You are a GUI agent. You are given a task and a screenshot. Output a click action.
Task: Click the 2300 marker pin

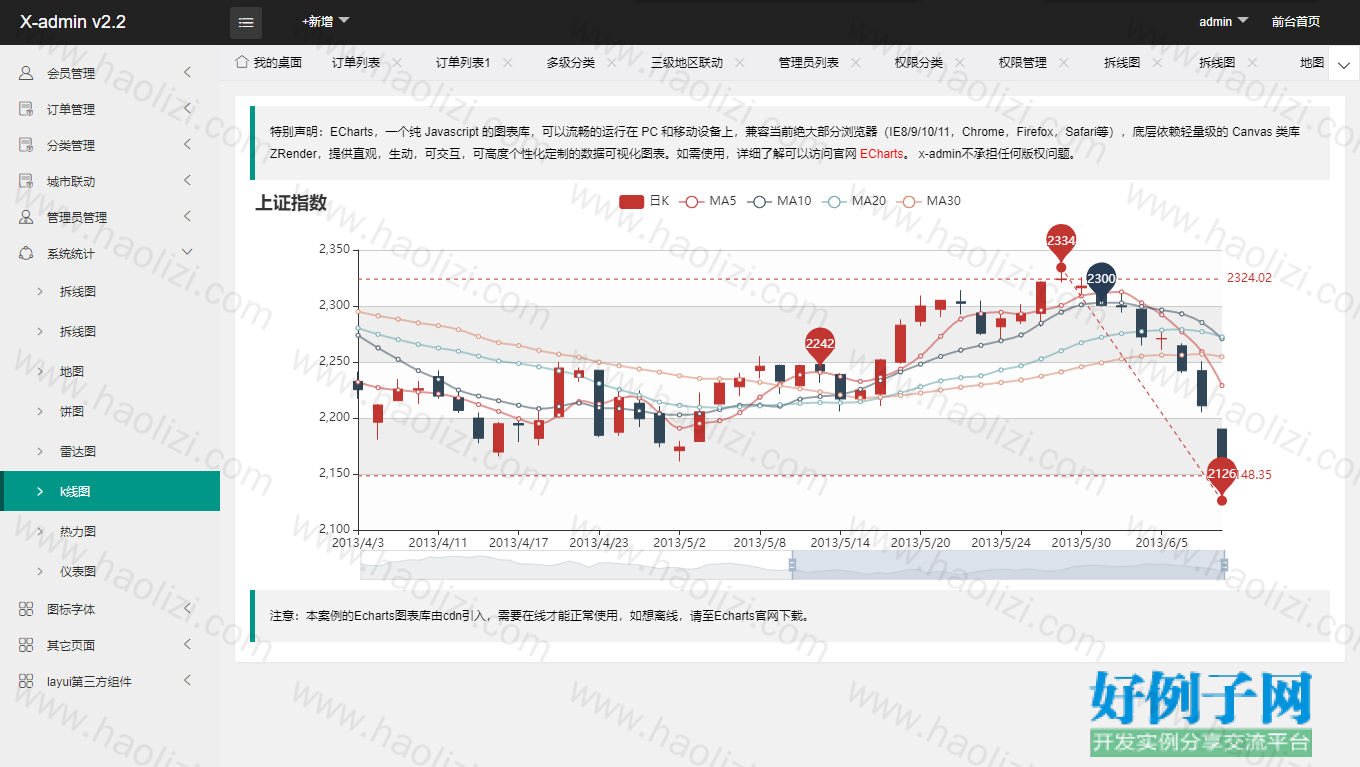[x=1101, y=281]
